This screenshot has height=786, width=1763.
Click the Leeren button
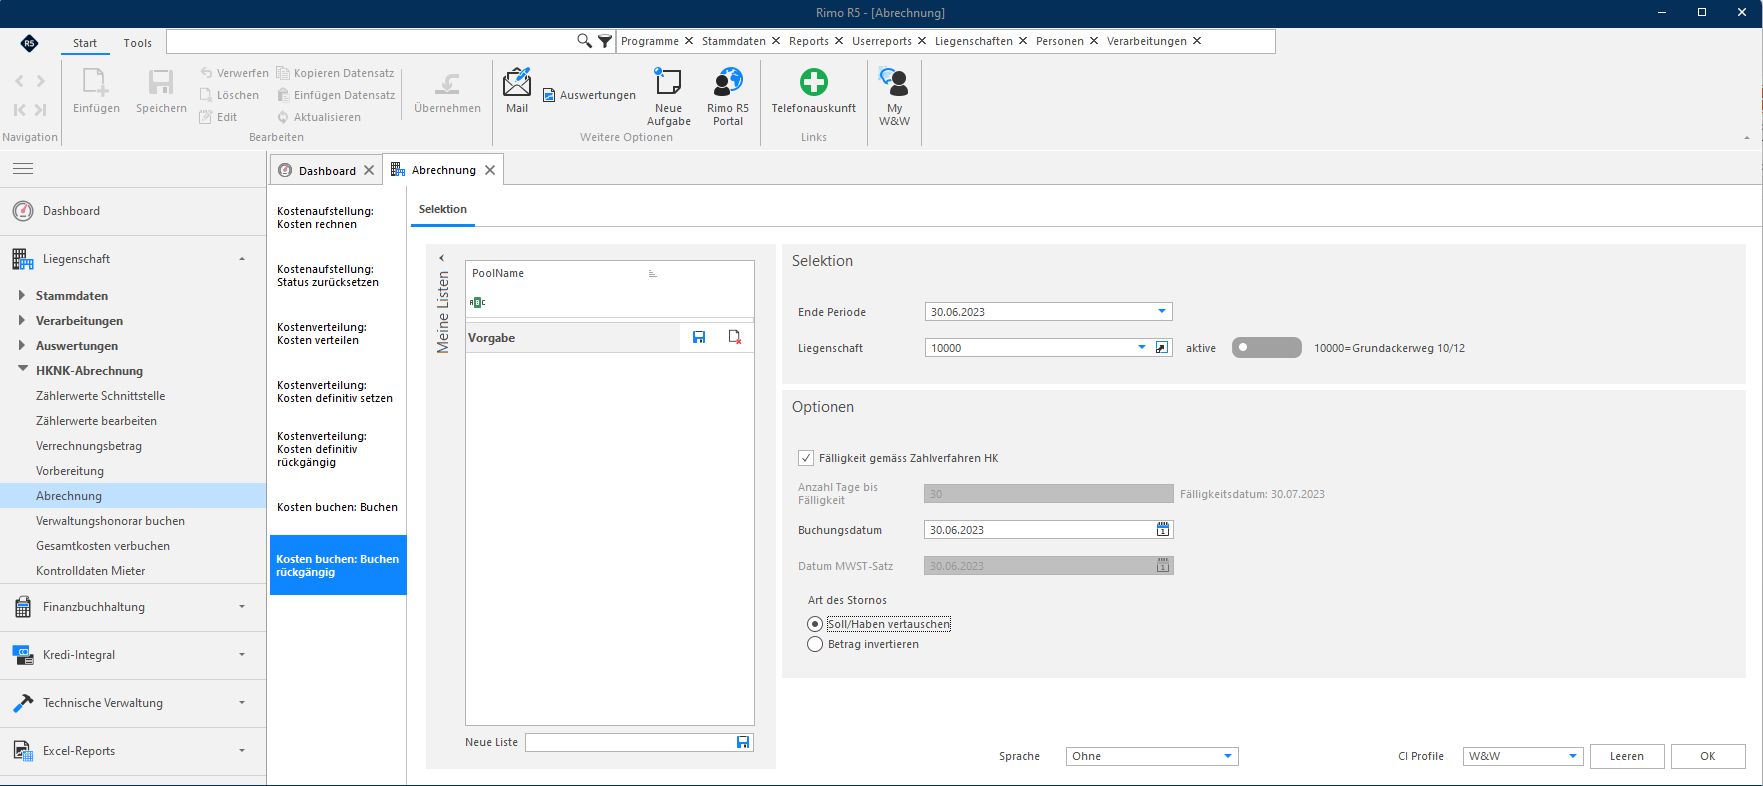(x=1627, y=756)
